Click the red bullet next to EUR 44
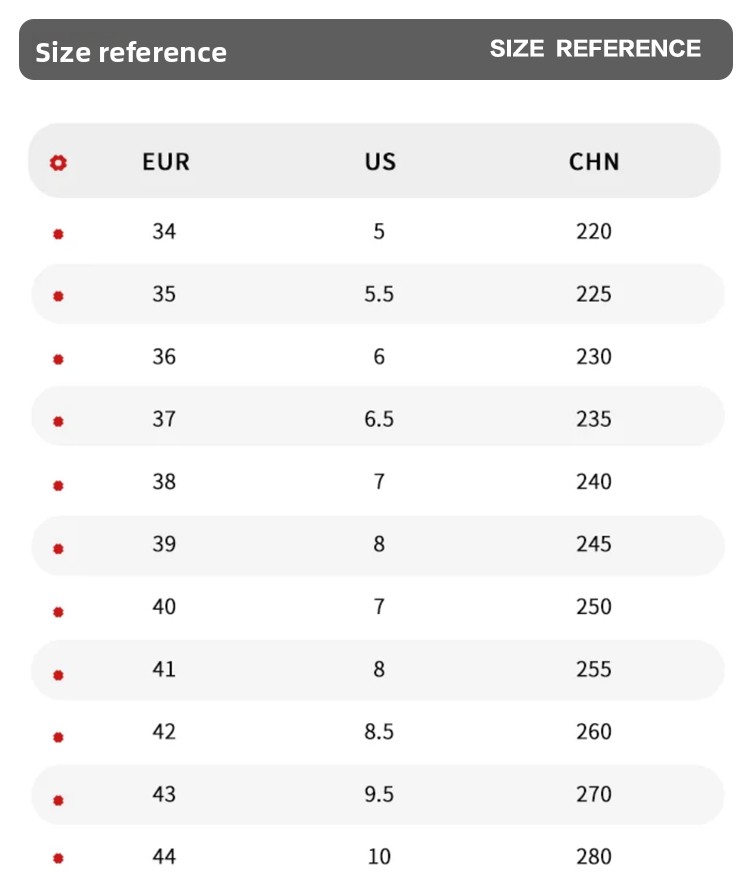This screenshot has height=894, width=750. coord(58,858)
